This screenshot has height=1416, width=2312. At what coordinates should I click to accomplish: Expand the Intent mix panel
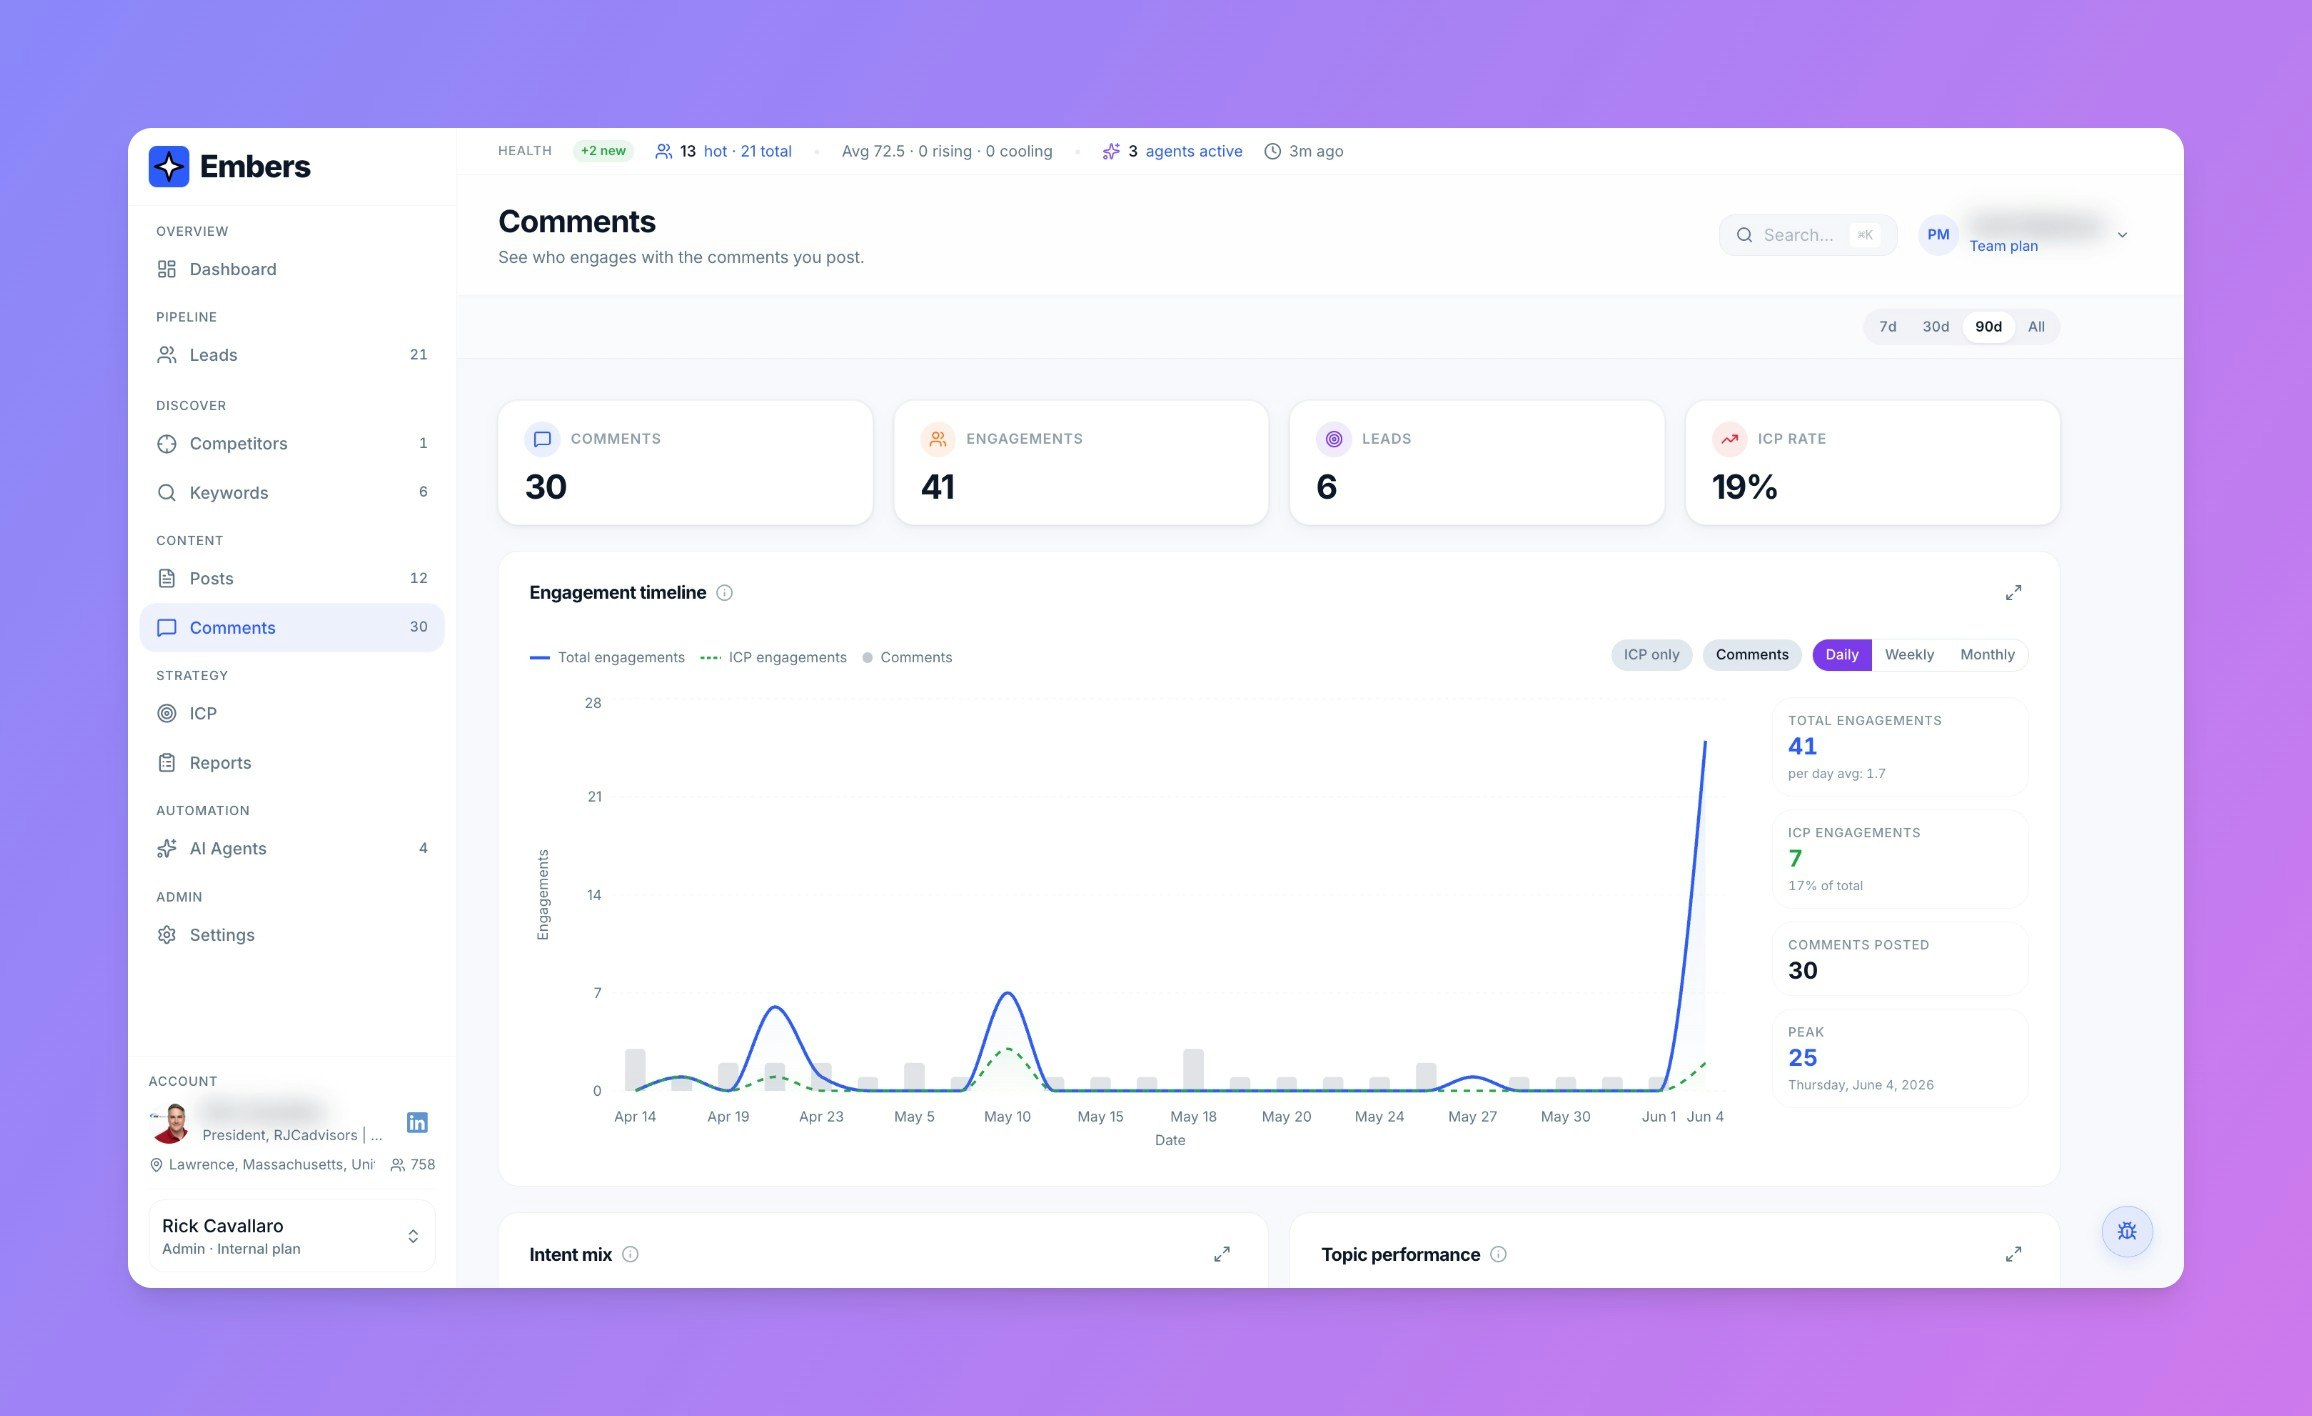pos(1221,1254)
